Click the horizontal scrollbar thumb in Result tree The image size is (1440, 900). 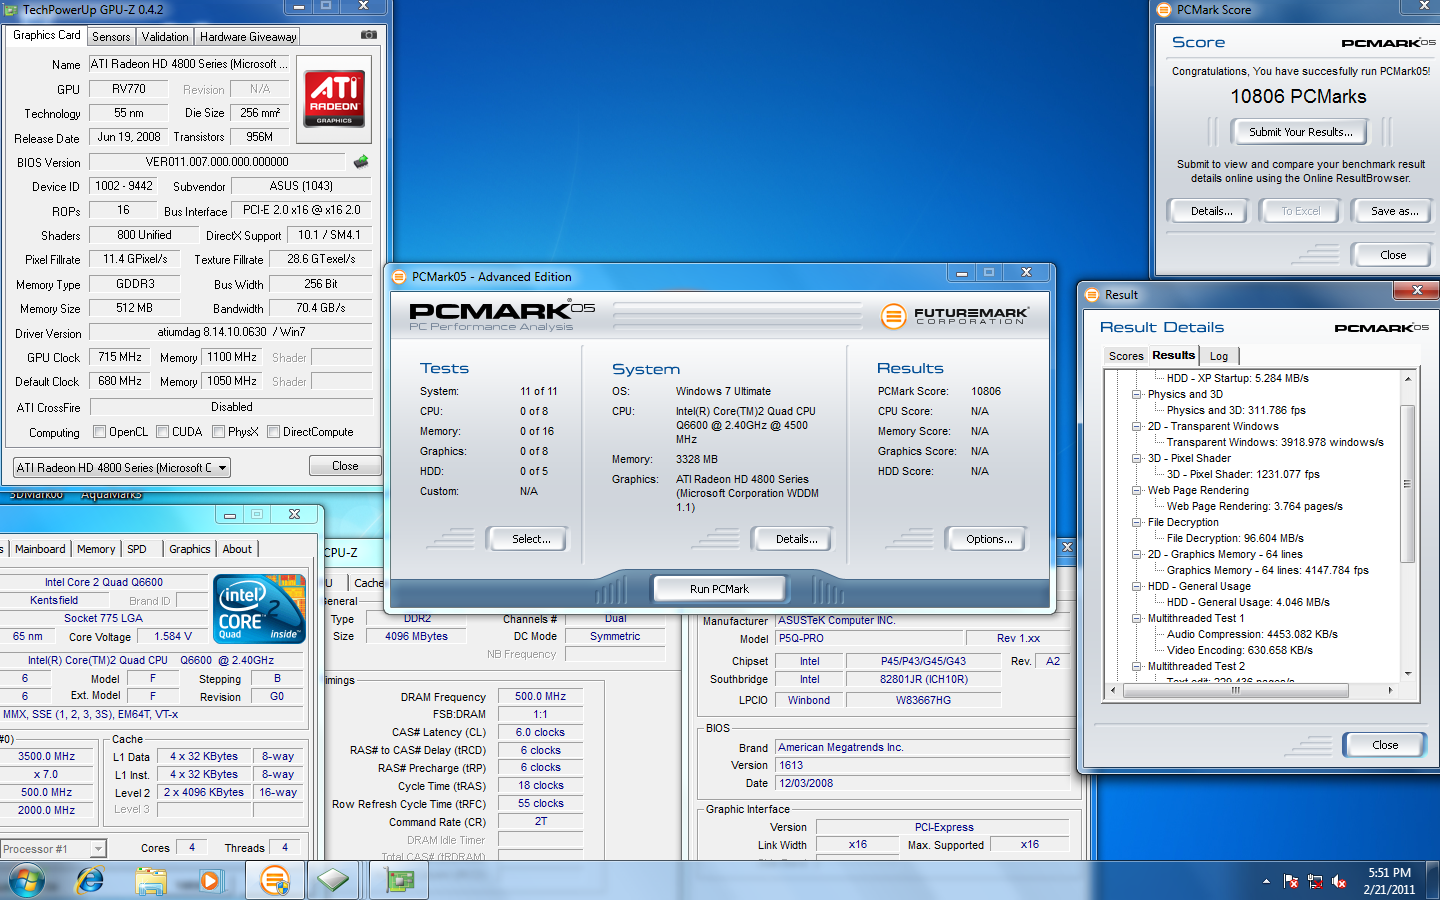(1235, 690)
